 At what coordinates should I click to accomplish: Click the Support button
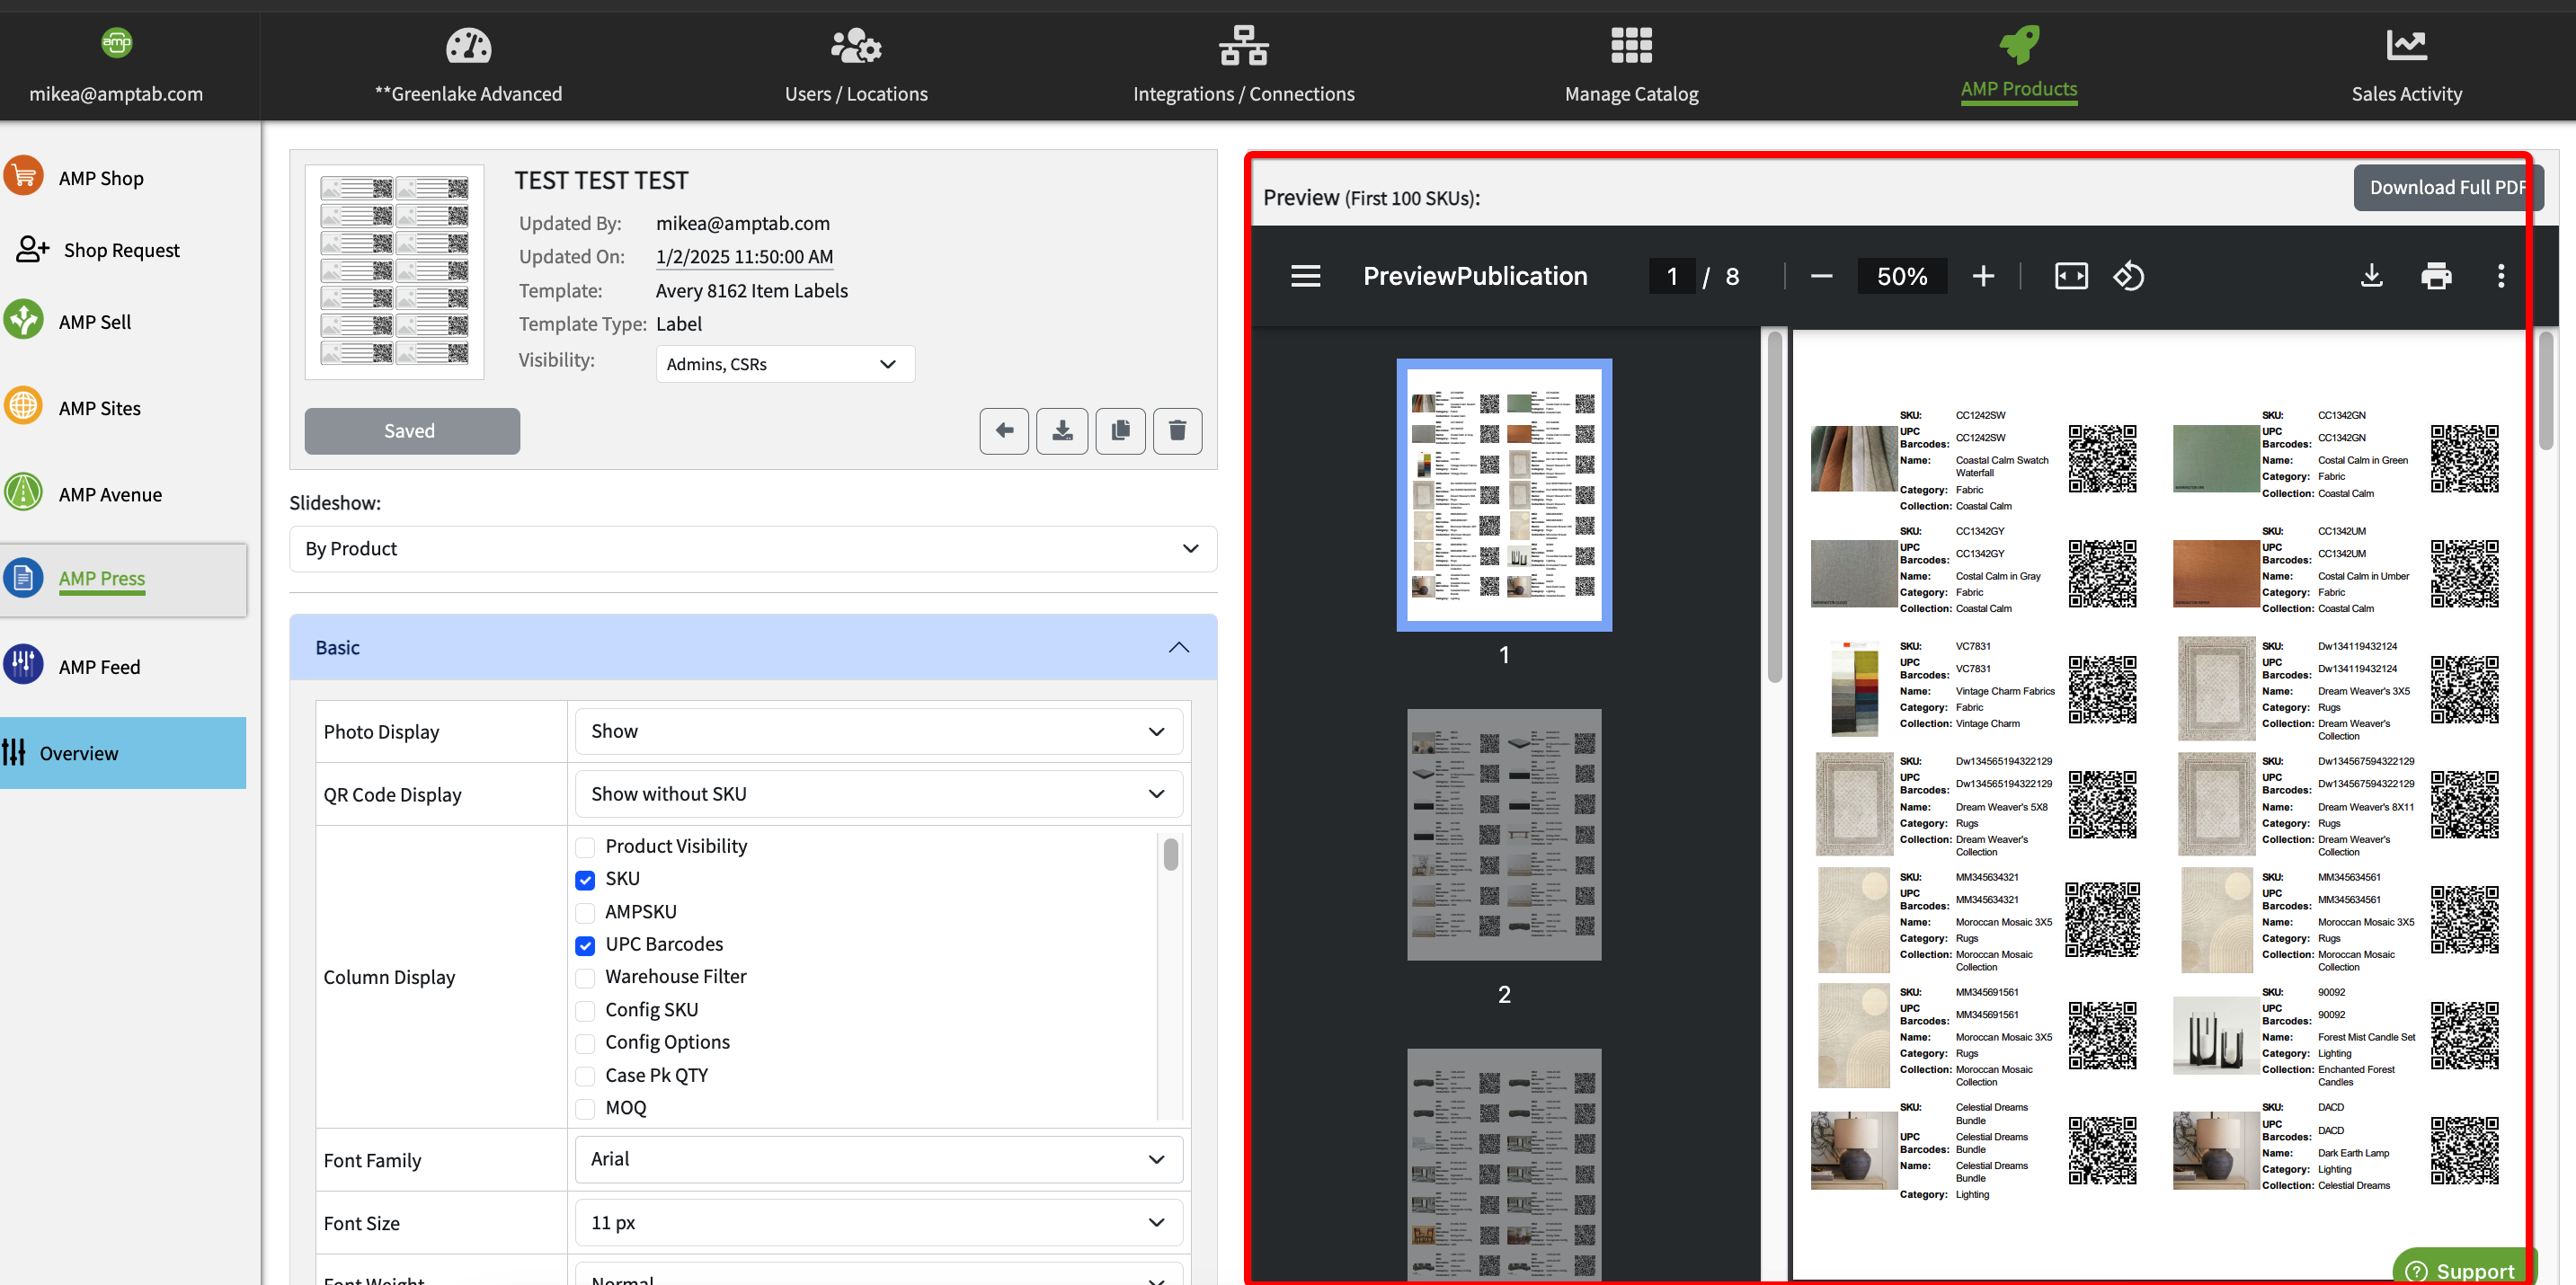pos(2463,1270)
